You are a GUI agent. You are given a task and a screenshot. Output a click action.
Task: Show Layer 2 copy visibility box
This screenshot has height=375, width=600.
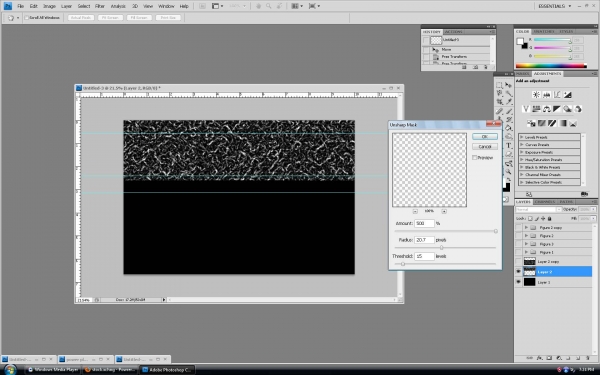coord(519,262)
